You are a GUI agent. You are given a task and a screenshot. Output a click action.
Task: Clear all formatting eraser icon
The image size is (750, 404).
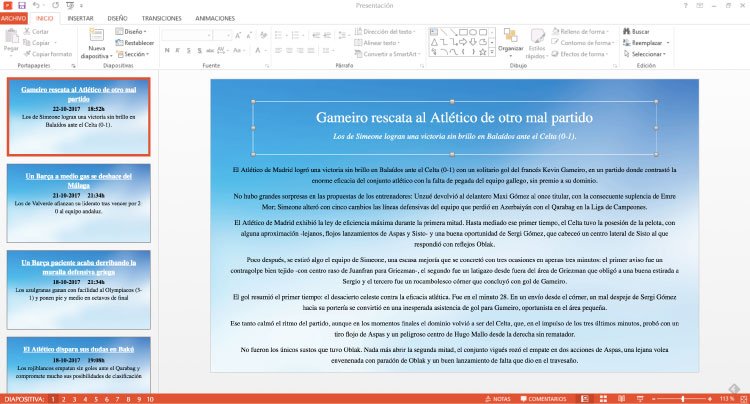(264, 36)
